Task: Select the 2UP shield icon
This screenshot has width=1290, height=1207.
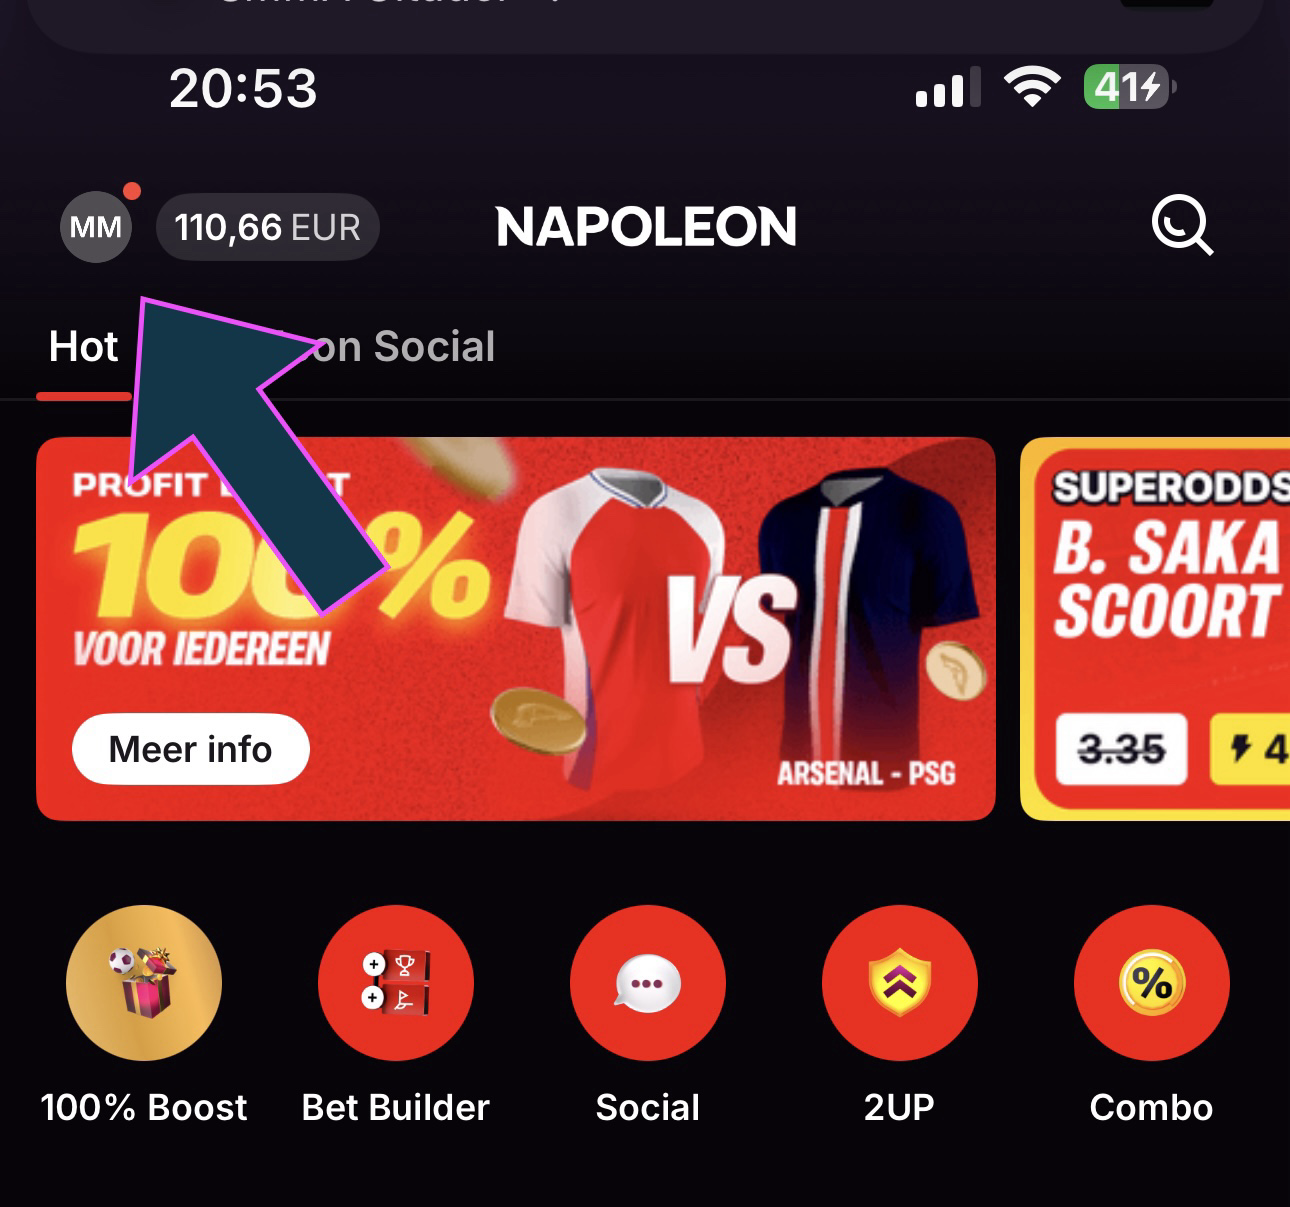Action: click(900, 983)
